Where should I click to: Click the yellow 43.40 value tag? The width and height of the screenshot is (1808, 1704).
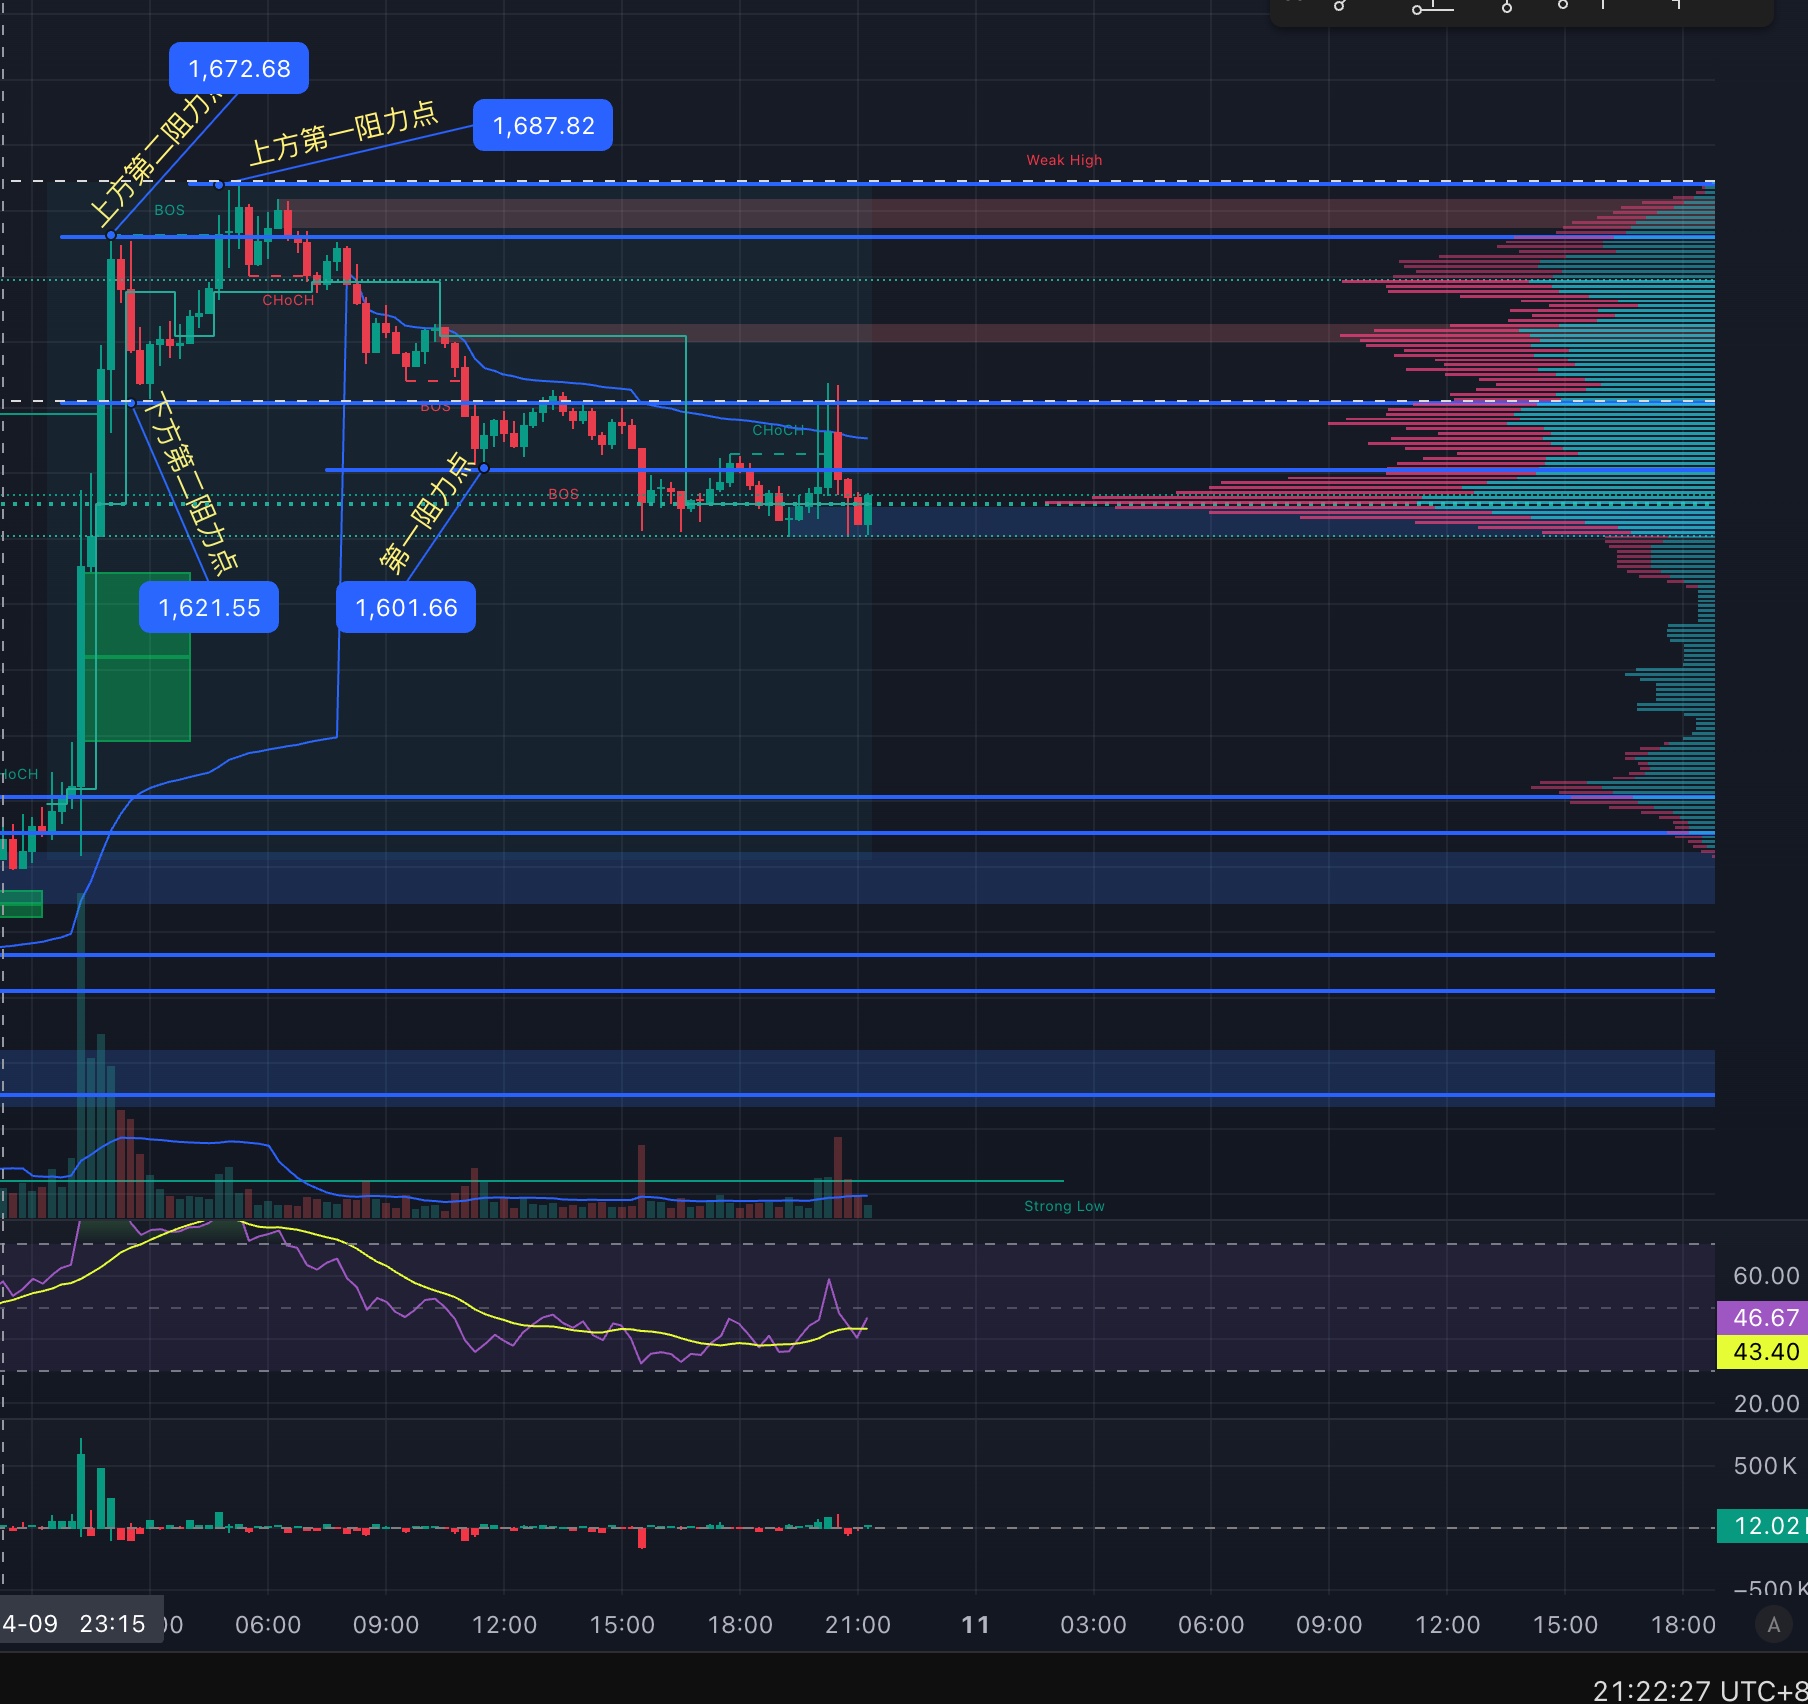coord(1764,1352)
